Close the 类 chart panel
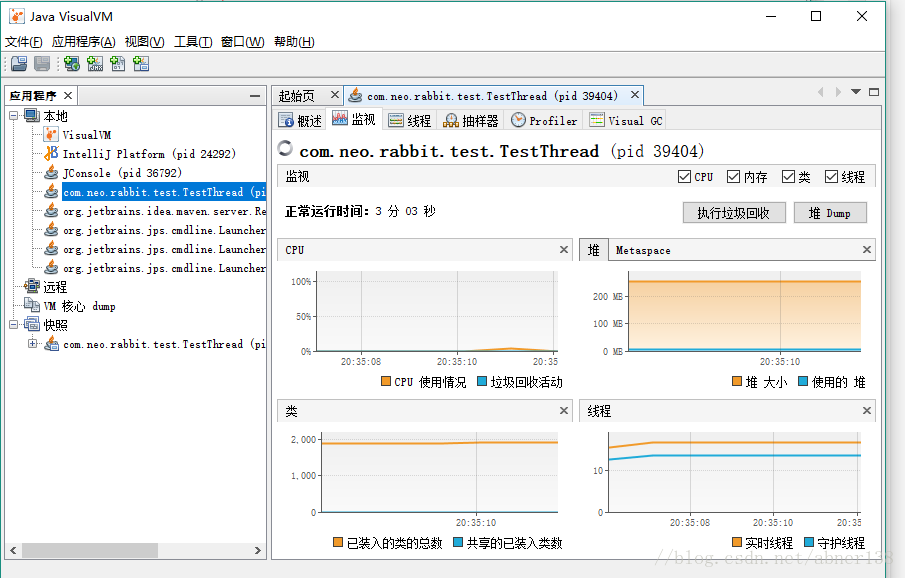 point(564,411)
